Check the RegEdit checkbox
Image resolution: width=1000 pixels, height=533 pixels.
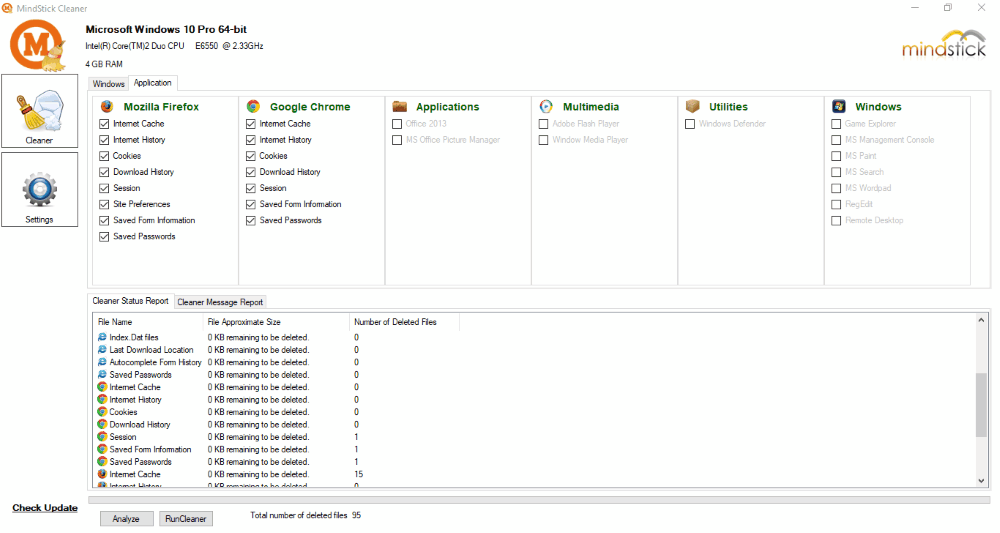tap(836, 204)
